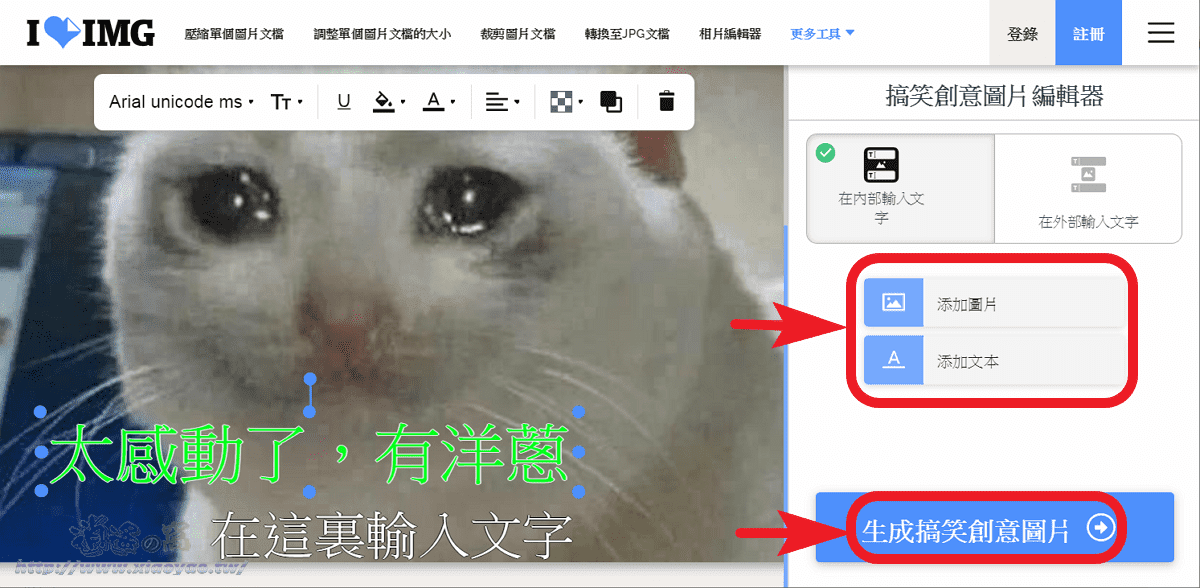Open the Arial unicode ms font dropdown
The image size is (1200, 588).
click(181, 102)
